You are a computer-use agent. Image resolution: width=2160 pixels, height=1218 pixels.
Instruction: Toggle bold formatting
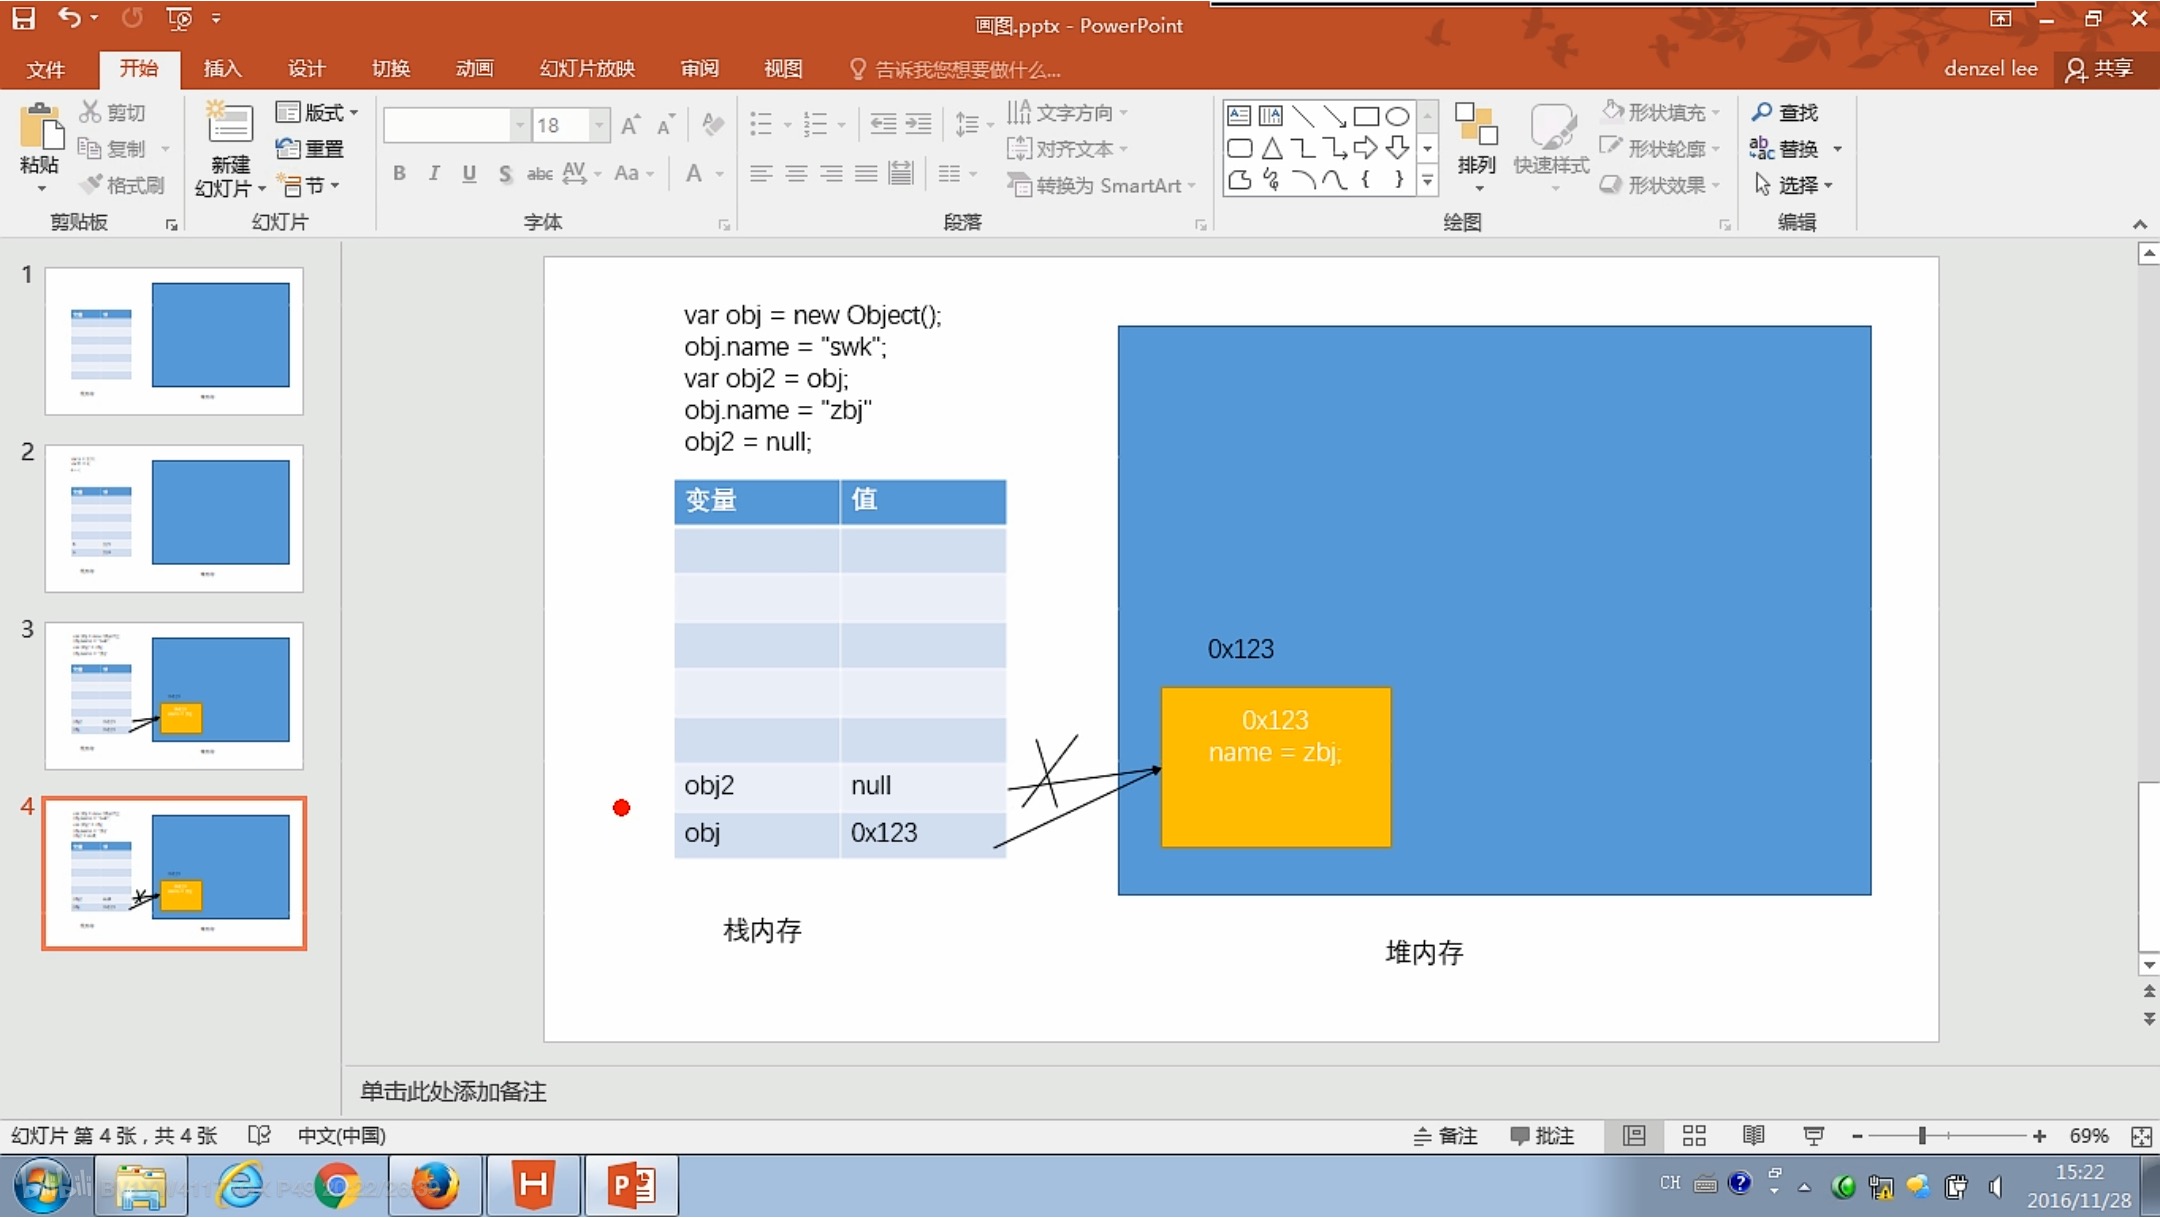pyautogui.click(x=399, y=173)
